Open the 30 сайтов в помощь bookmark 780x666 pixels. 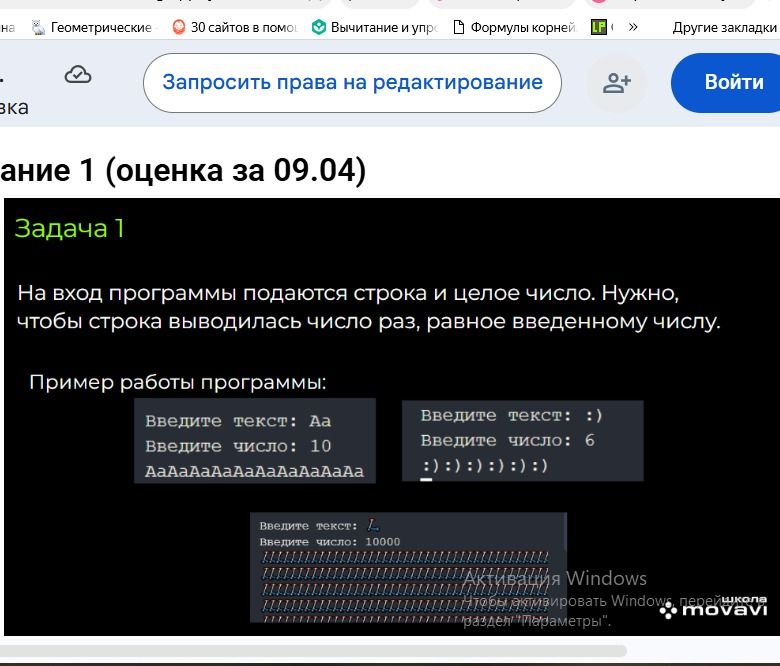click(235, 27)
